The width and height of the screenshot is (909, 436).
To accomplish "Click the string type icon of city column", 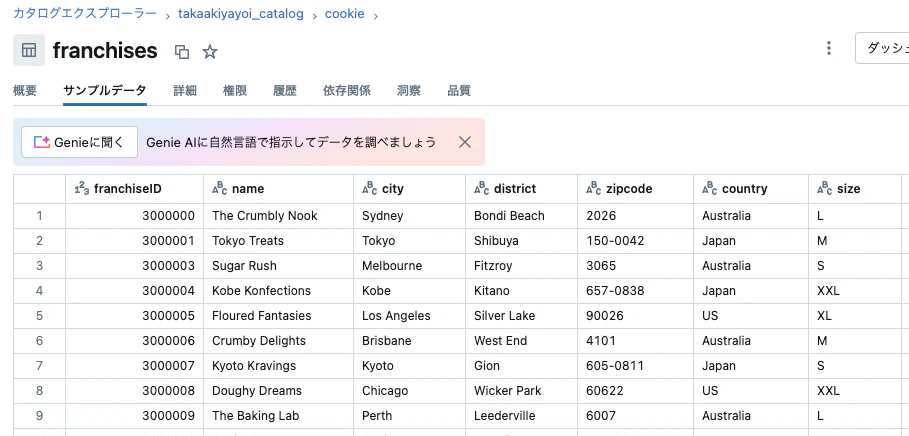I will 369,189.
